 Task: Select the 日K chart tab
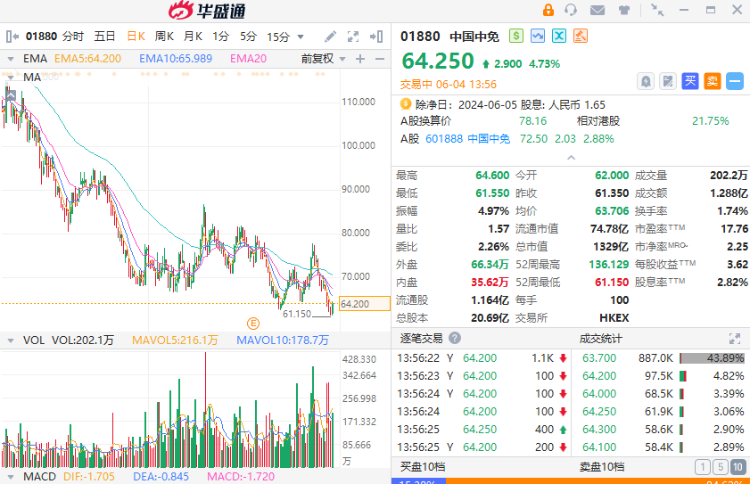click(x=136, y=36)
